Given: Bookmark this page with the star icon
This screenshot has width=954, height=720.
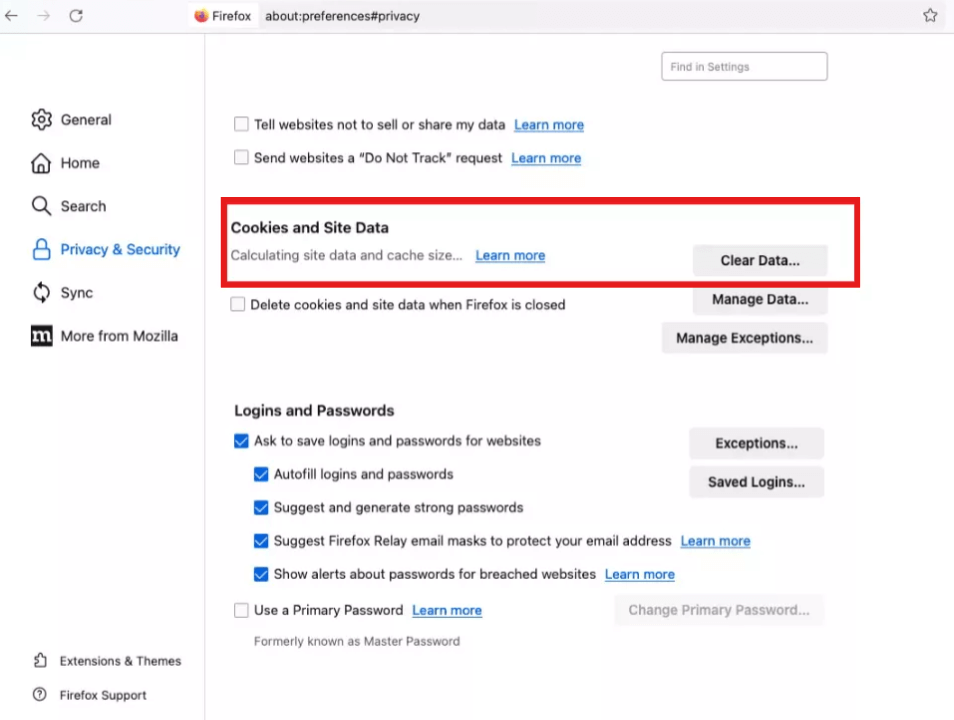Looking at the screenshot, I should [x=930, y=15].
